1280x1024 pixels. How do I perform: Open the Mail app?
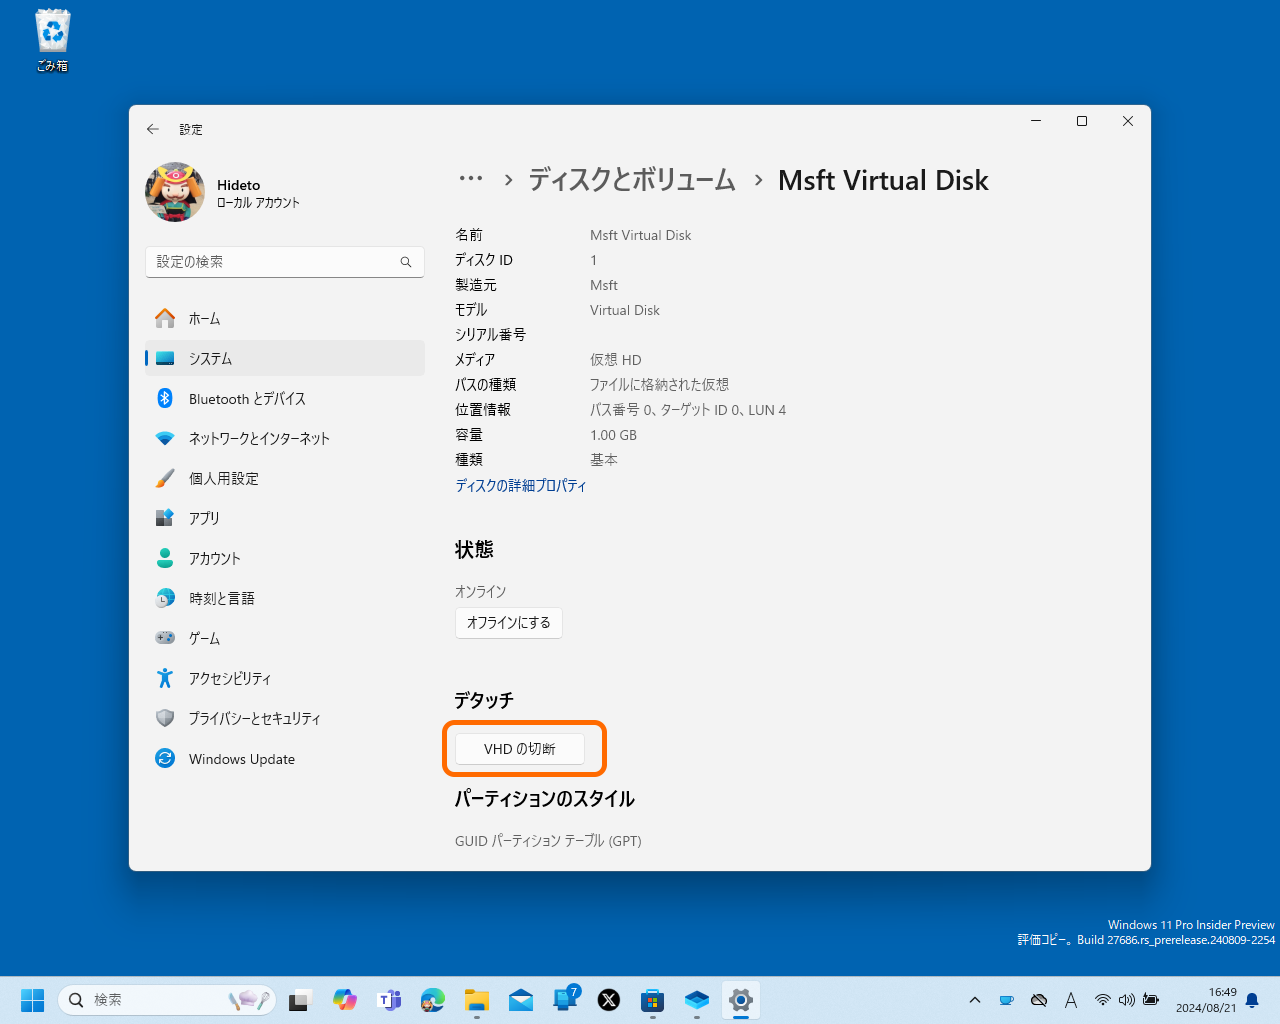[x=521, y=999]
